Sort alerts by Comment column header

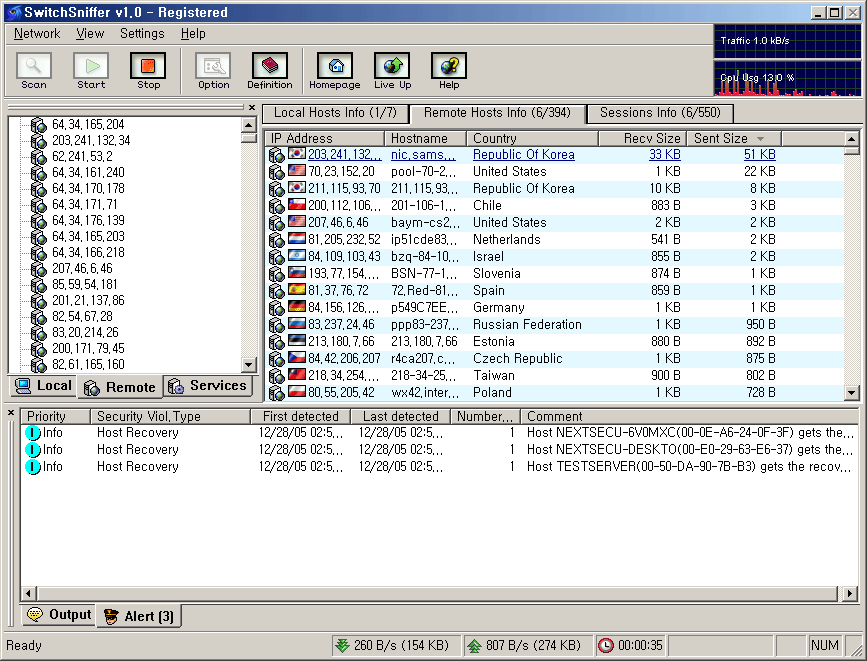[x=690, y=416]
